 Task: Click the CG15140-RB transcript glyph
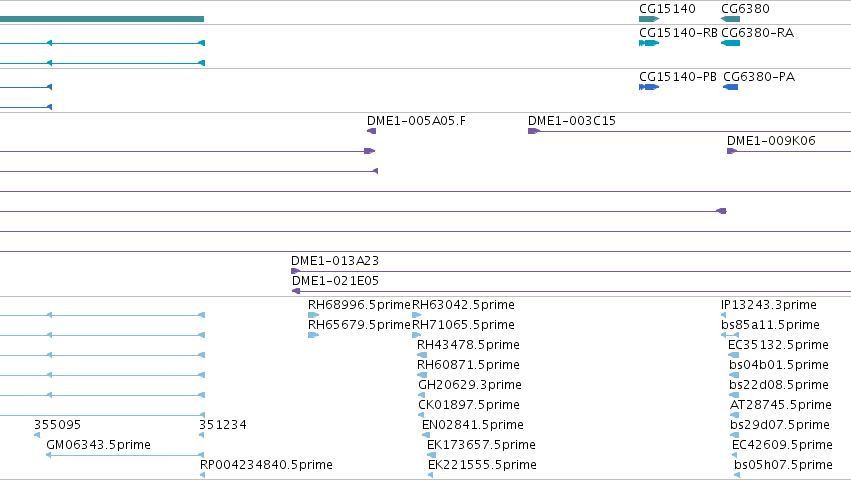(x=649, y=43)
